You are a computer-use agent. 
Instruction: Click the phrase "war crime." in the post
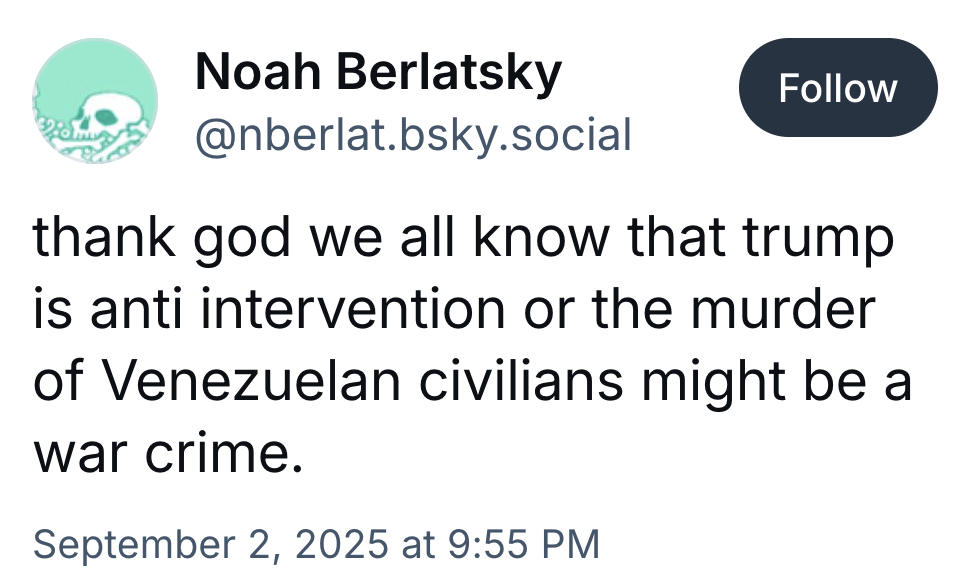[x=167, y=452]
